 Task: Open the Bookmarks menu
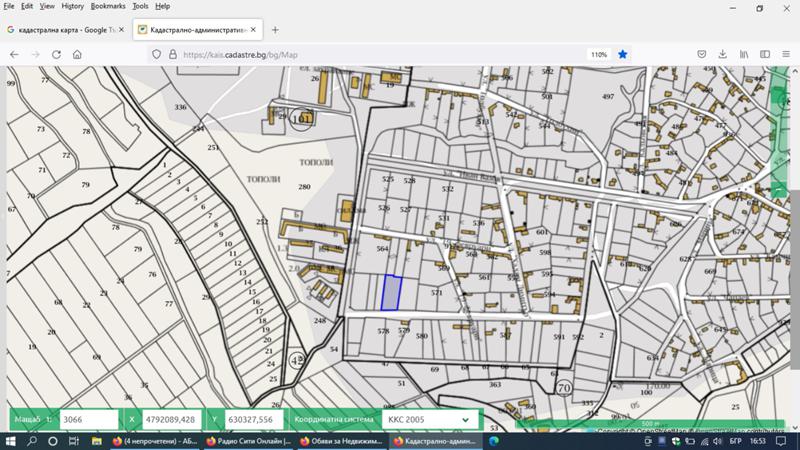pyautogui.click(x=108, y=6)
